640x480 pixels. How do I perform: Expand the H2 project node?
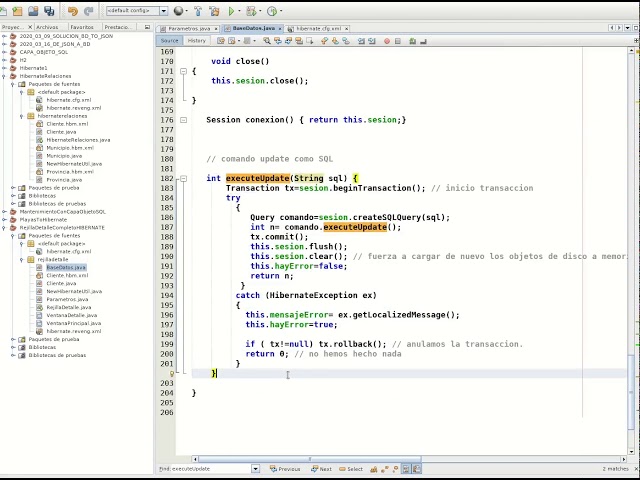(4, 60)
